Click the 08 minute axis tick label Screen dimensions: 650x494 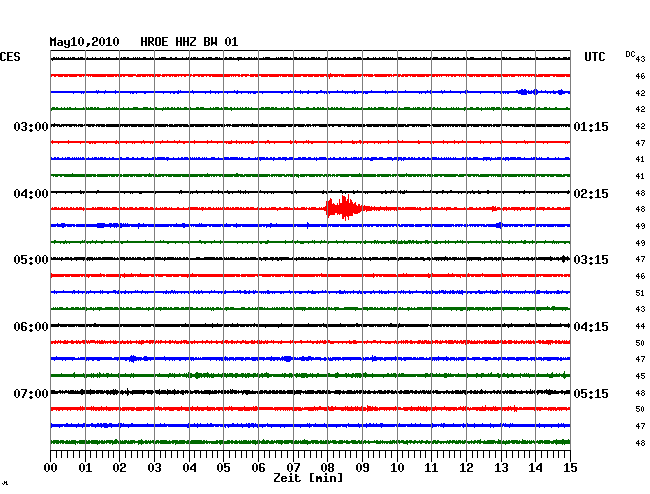pyautogui.click(x=327, y=467)
